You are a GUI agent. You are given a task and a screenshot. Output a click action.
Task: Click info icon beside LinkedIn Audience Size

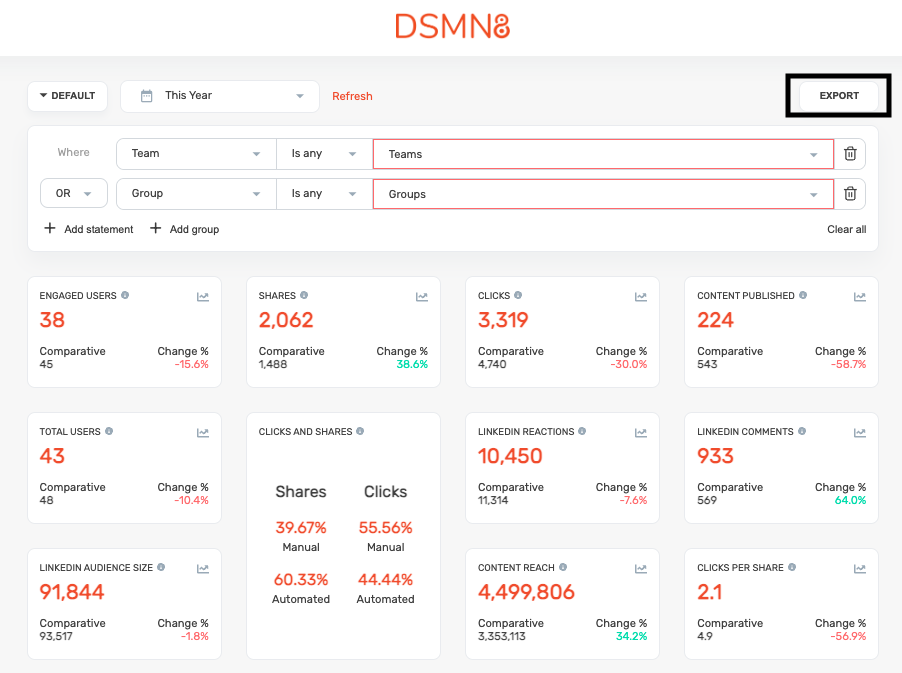(x=161, y=568)
